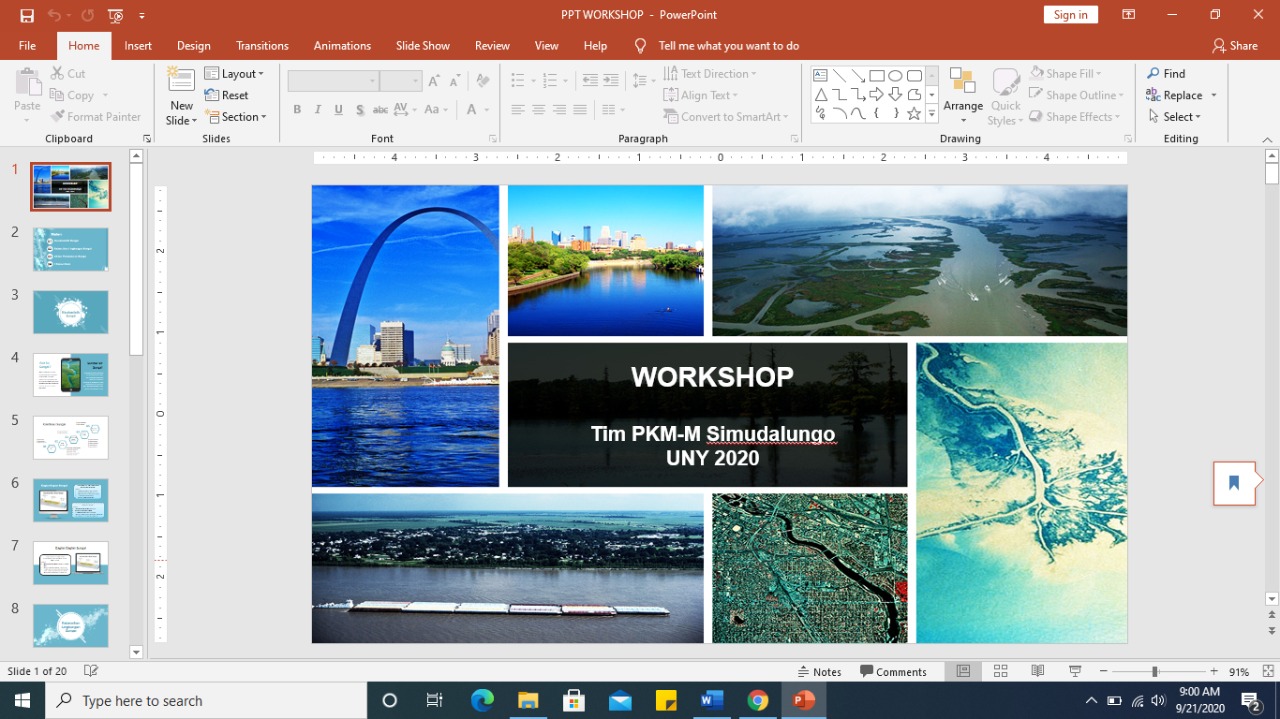Increase the font size
1280x719 pixels.
tap(433, 81)
